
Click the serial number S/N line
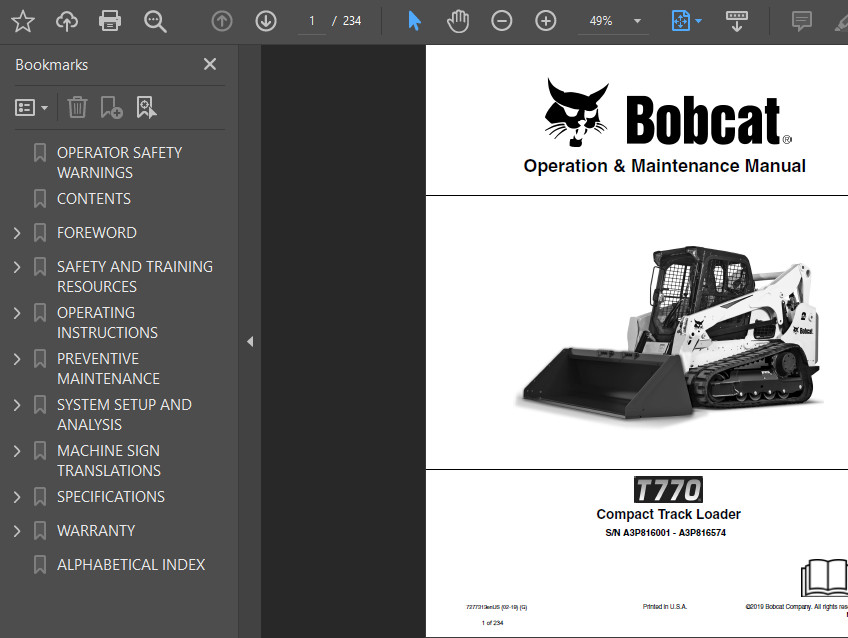pyautogui.click(x=665, y=533)
